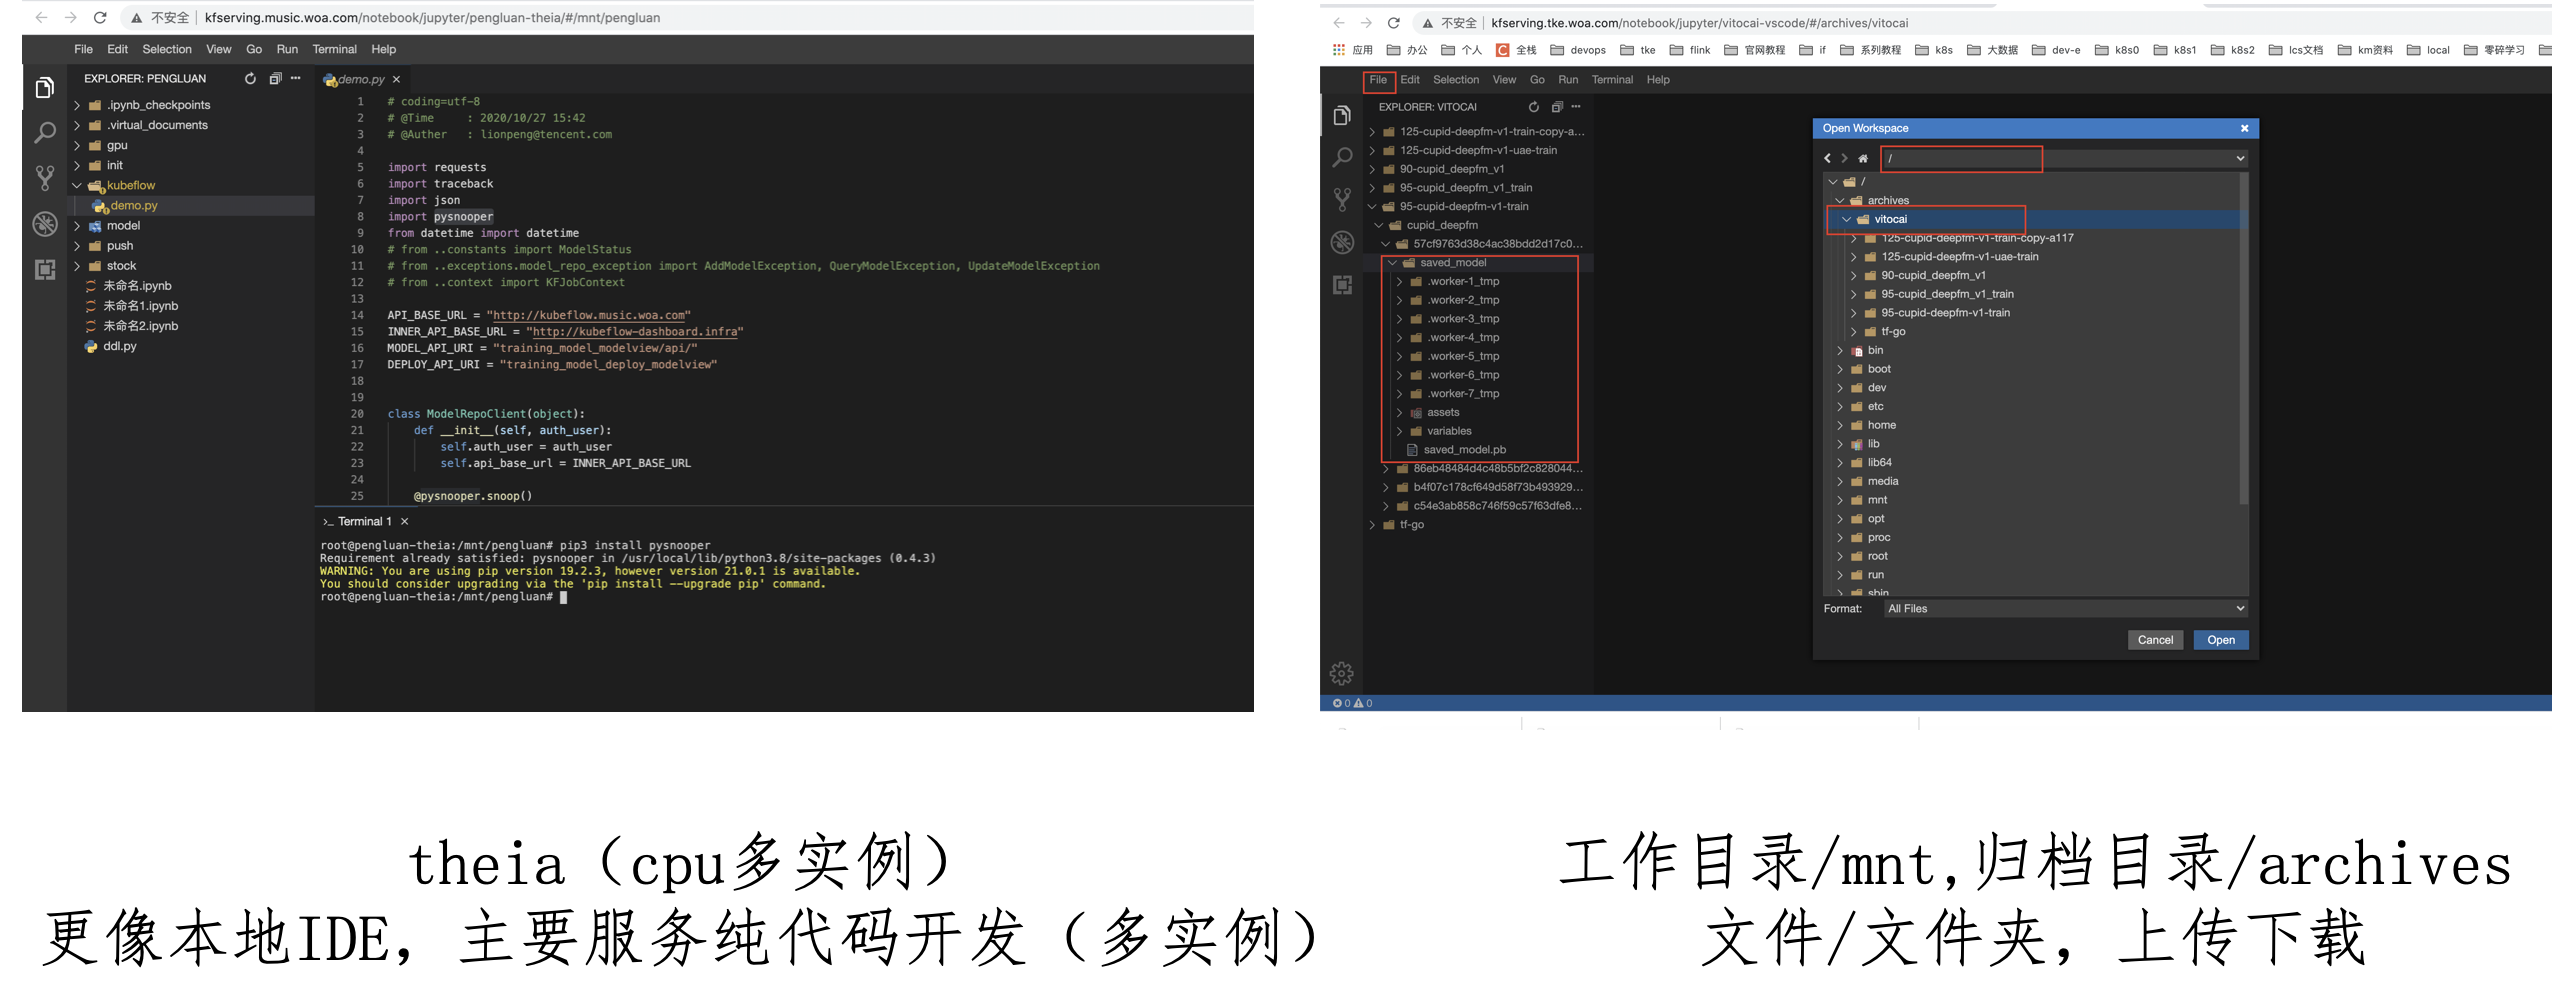Open Explorer view in left Theia window
The width and height of the screenshot is (2554, 1008).
[44, 89]
